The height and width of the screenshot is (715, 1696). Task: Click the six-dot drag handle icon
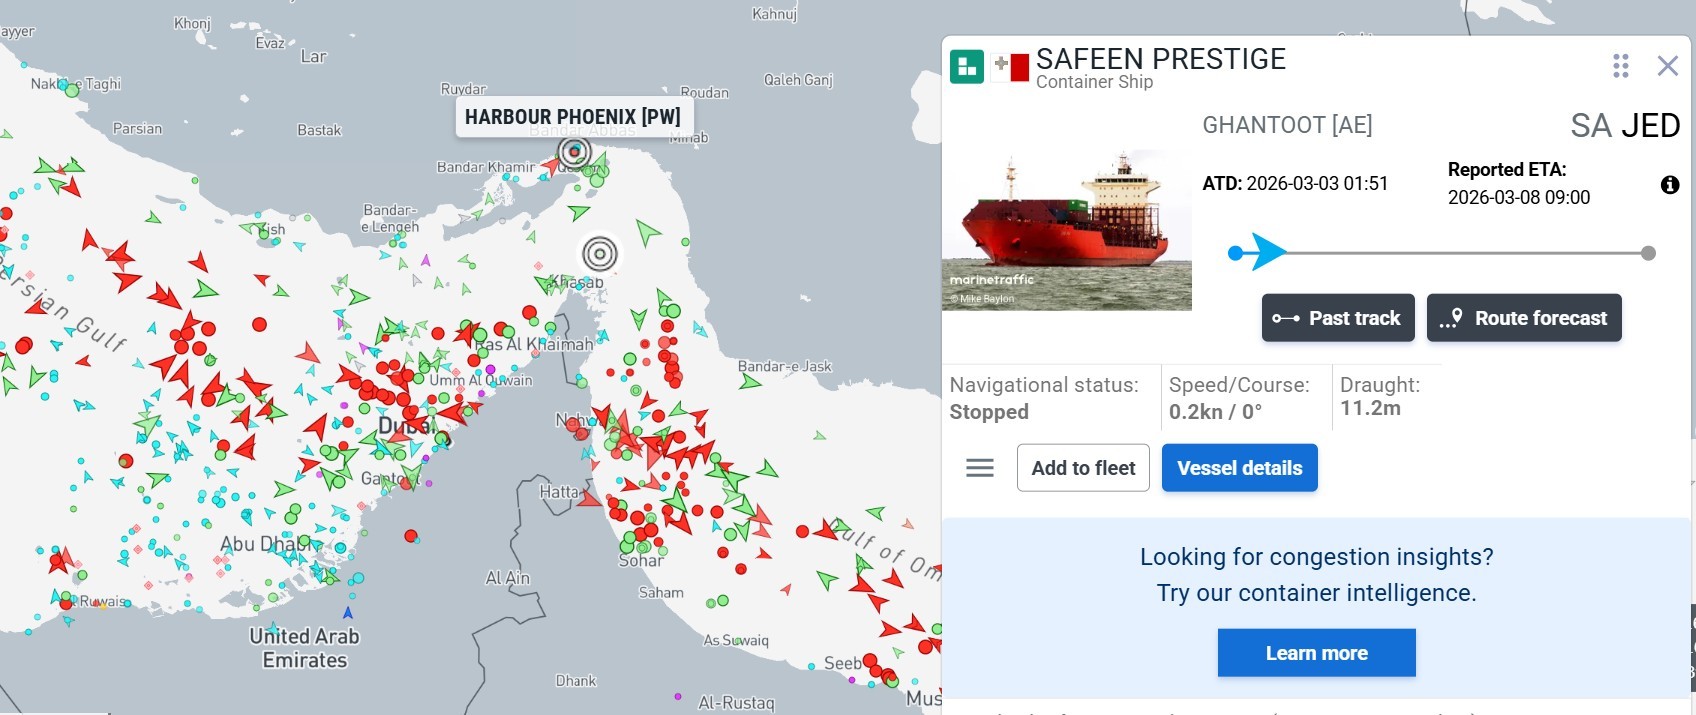[1621, 66]
